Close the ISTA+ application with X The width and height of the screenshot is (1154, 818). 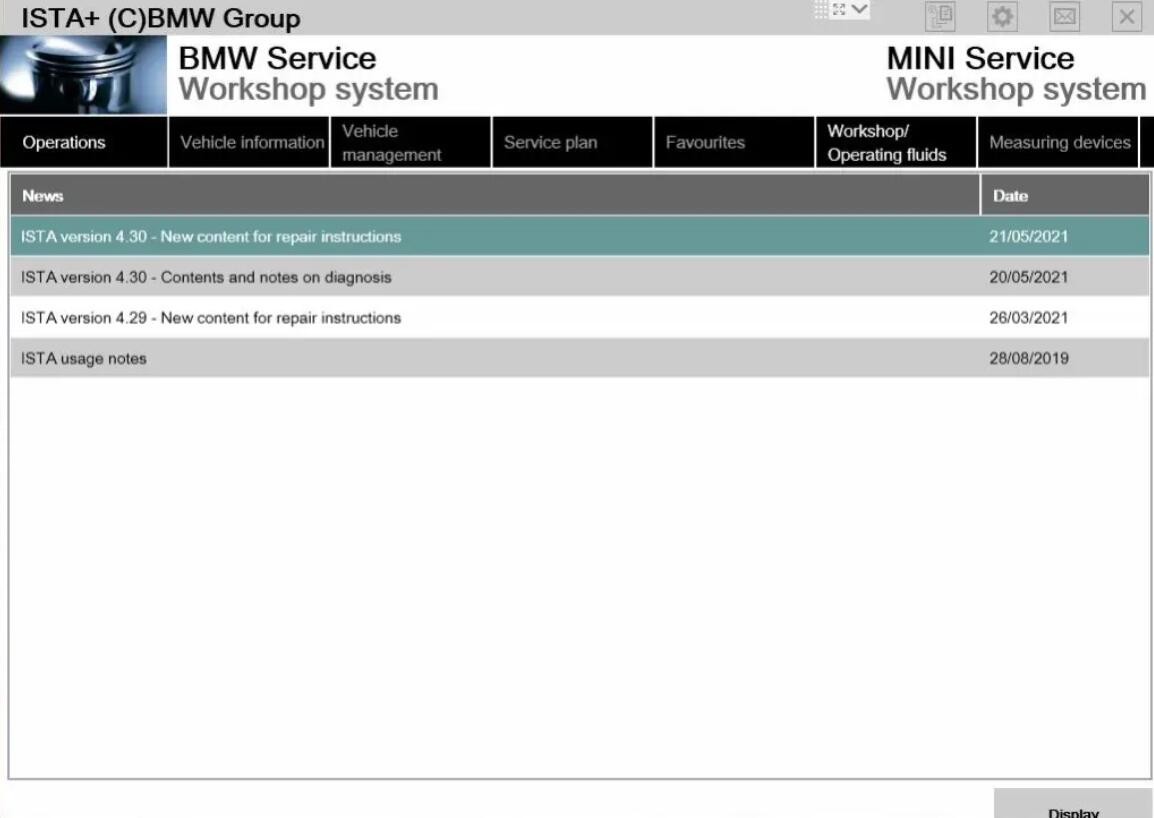coord(1127,16)
